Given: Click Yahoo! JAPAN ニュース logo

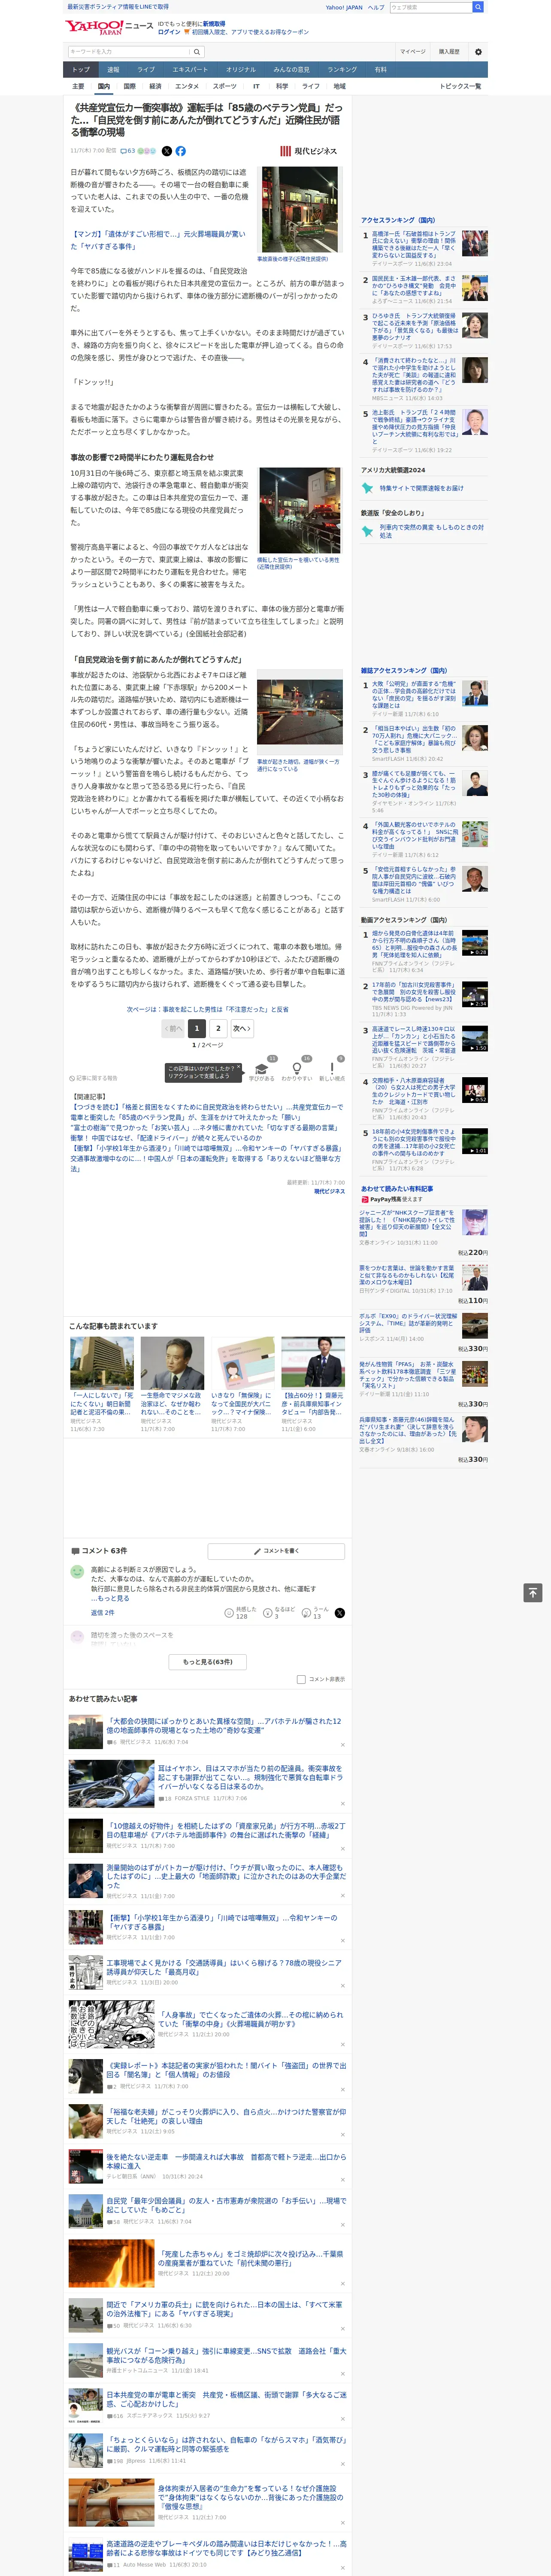Looking at the screenshot, I should [x=109, y=27].
